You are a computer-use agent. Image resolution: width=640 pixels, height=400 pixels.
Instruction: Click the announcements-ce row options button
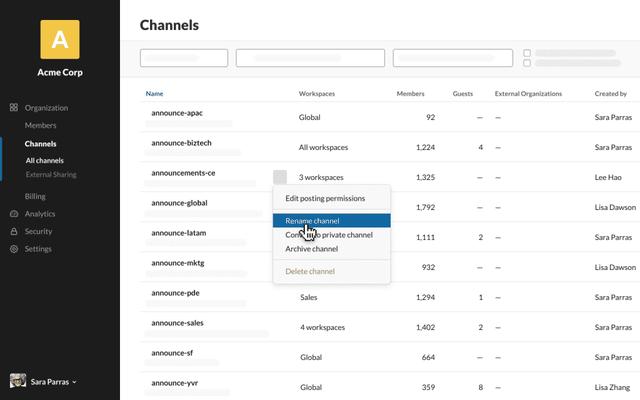tap(280, 177)
